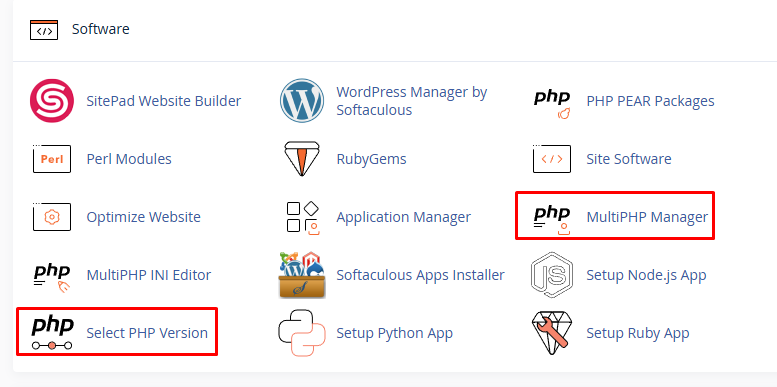The height and width of the screenshot is (387, 777).
Task: Click the Select PHP Version icon
Action: coord(52,333)
